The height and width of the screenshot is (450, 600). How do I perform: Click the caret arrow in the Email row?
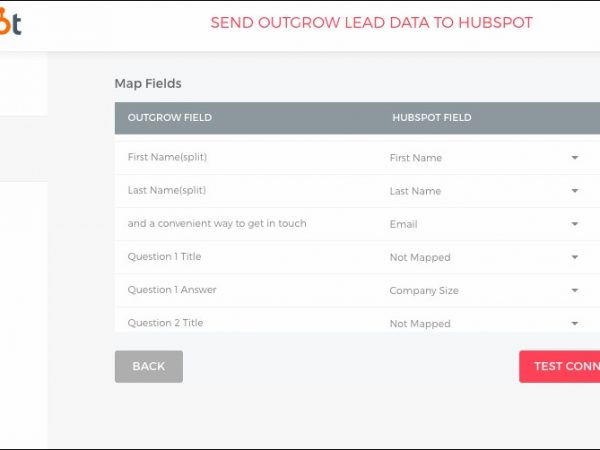[x=575, y=224]
